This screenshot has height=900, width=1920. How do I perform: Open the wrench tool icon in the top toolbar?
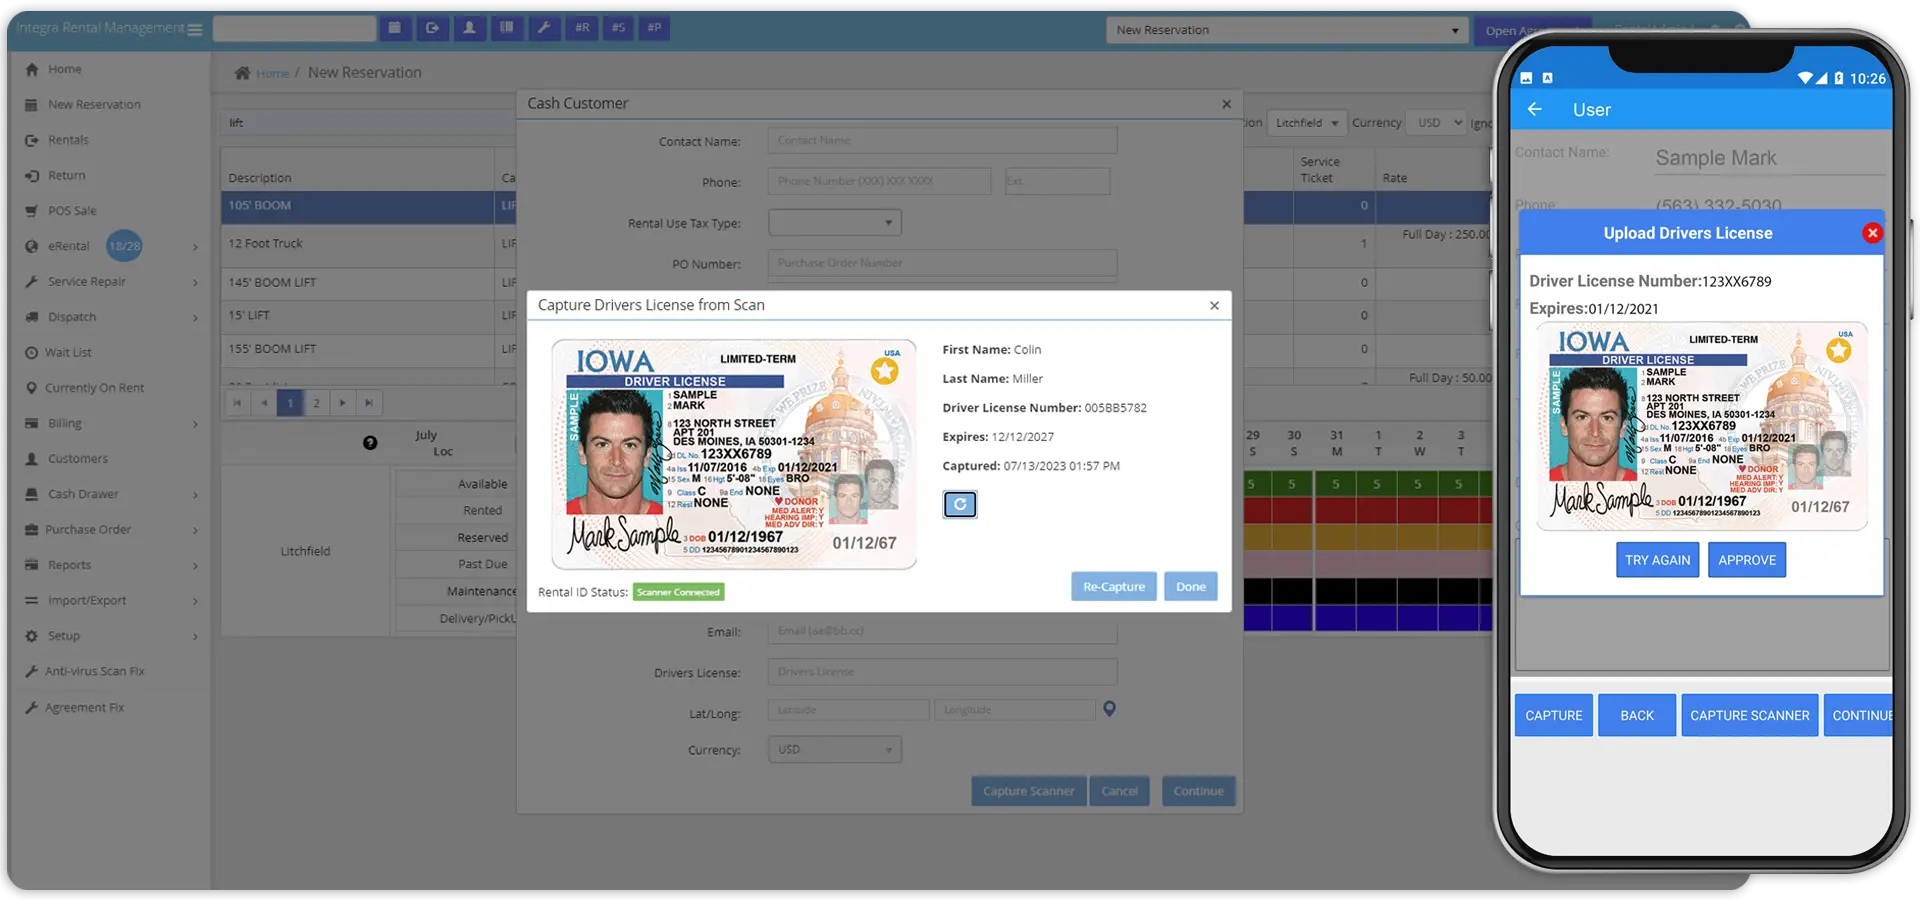544,28
